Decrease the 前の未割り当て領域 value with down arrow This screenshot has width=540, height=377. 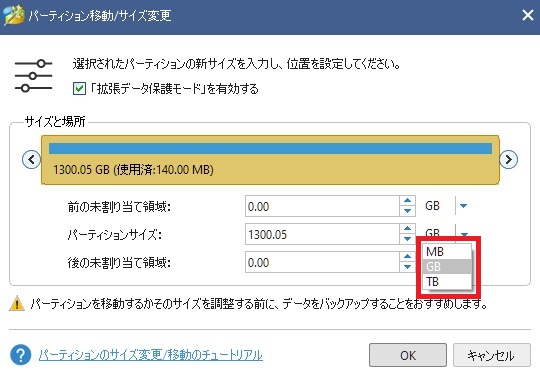[x=407, y=211]
